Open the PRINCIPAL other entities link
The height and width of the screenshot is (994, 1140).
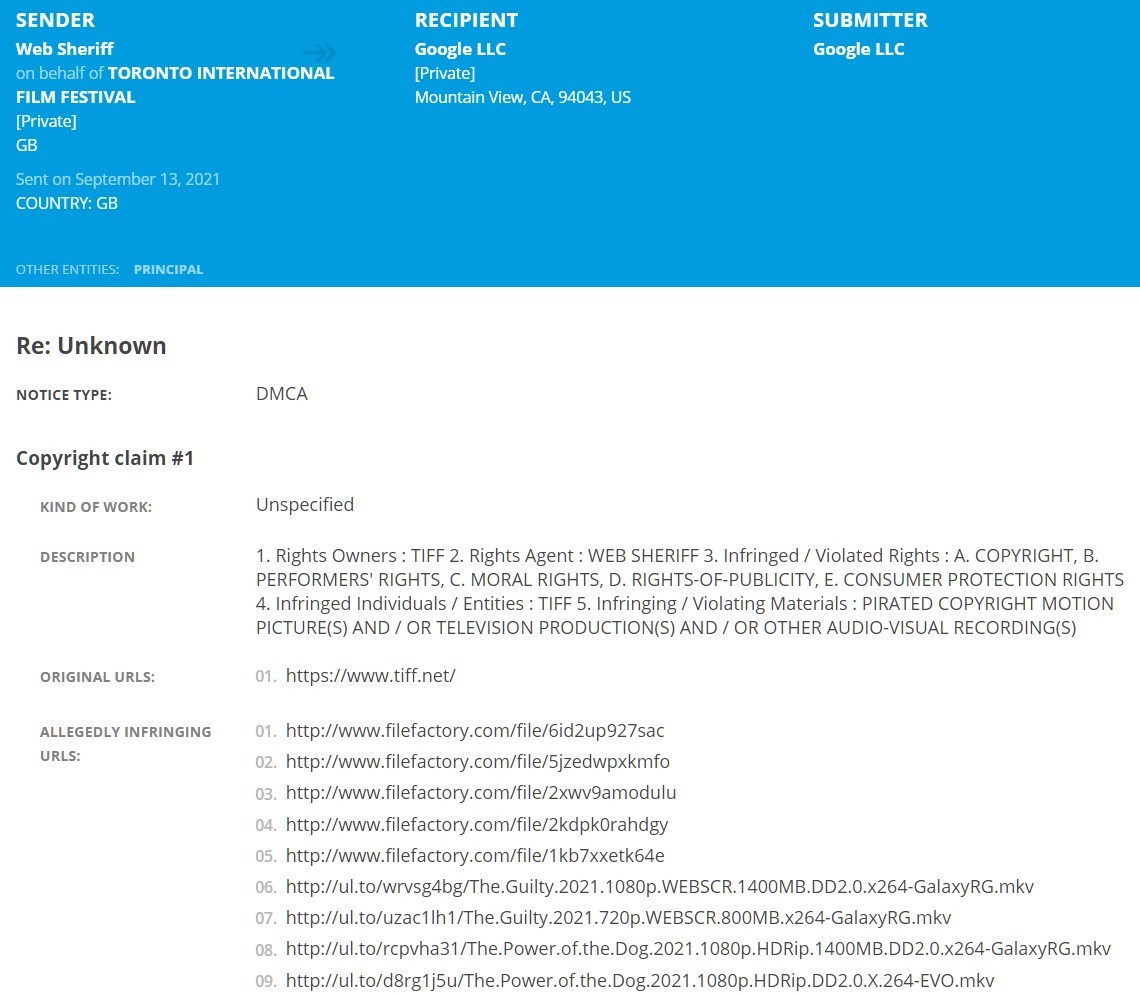pos(169,269)
